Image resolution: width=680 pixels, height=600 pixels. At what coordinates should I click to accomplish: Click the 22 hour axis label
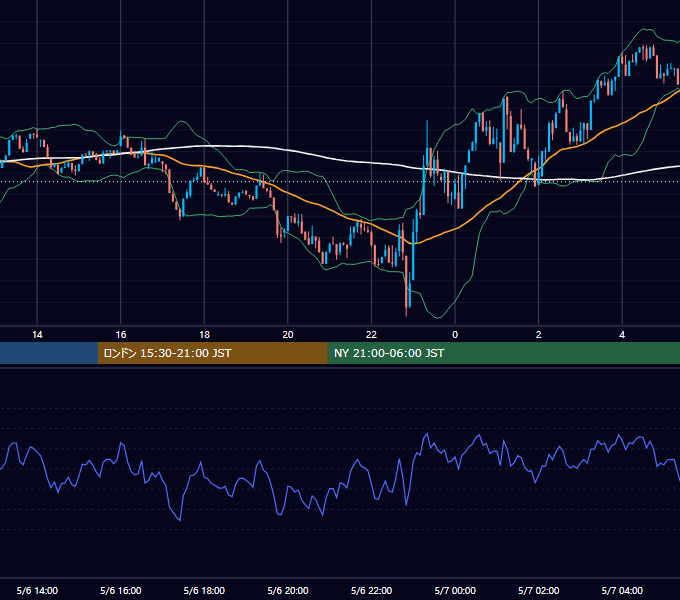(x=371, y=335)
